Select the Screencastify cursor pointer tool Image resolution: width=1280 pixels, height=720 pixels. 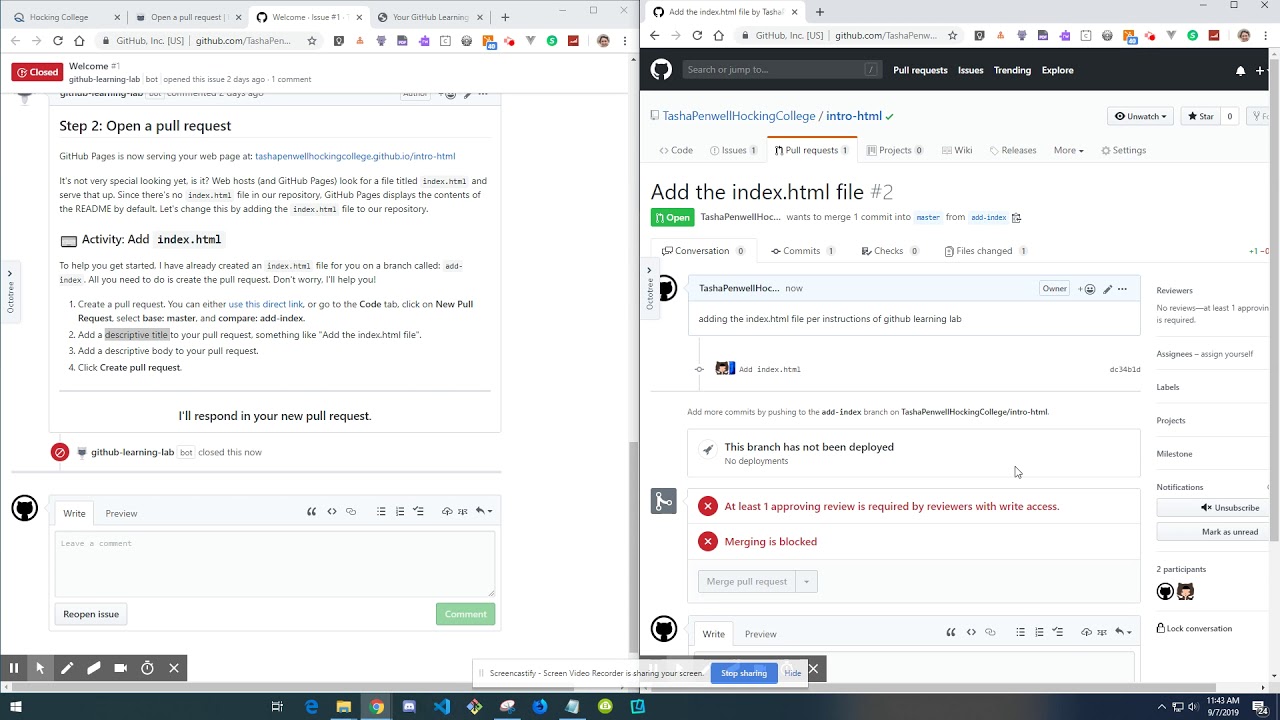[40, 668]
